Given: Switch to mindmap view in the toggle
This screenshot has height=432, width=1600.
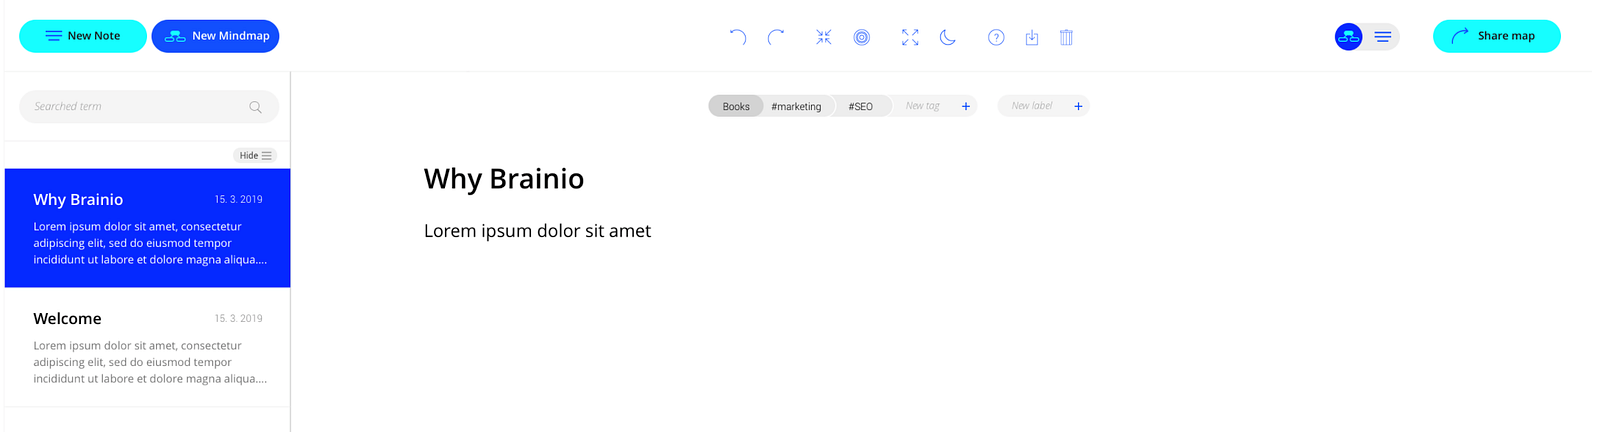Looking at the screenshot, I should pos(1348,37).
